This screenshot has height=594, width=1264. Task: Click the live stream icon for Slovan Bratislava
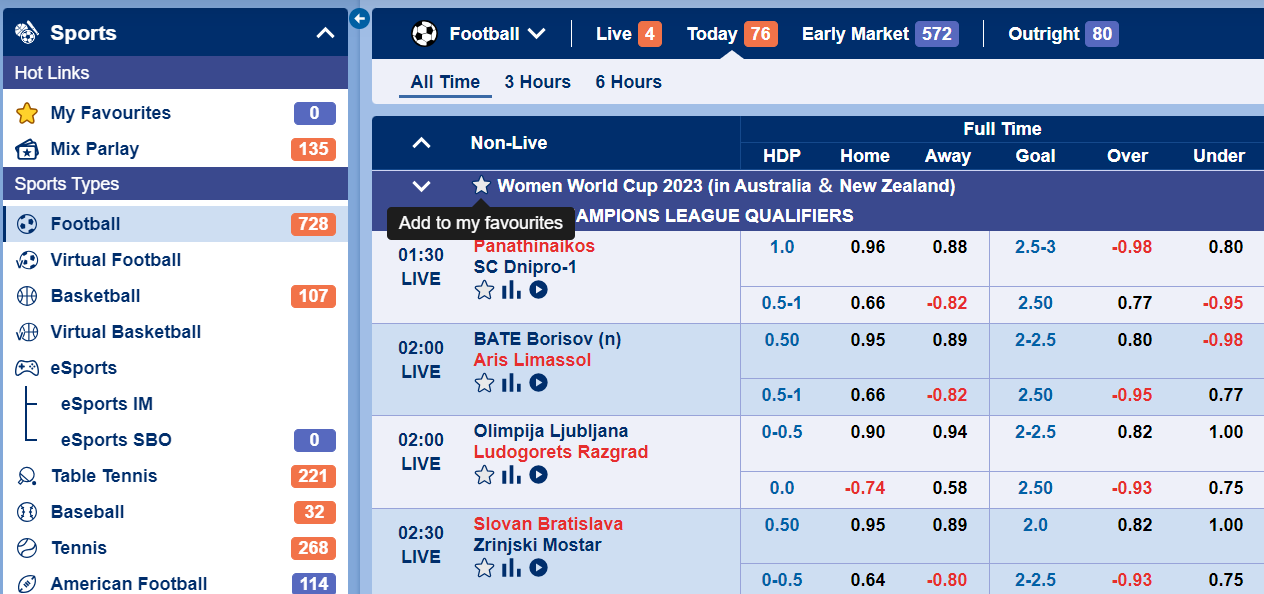(538, 568)
